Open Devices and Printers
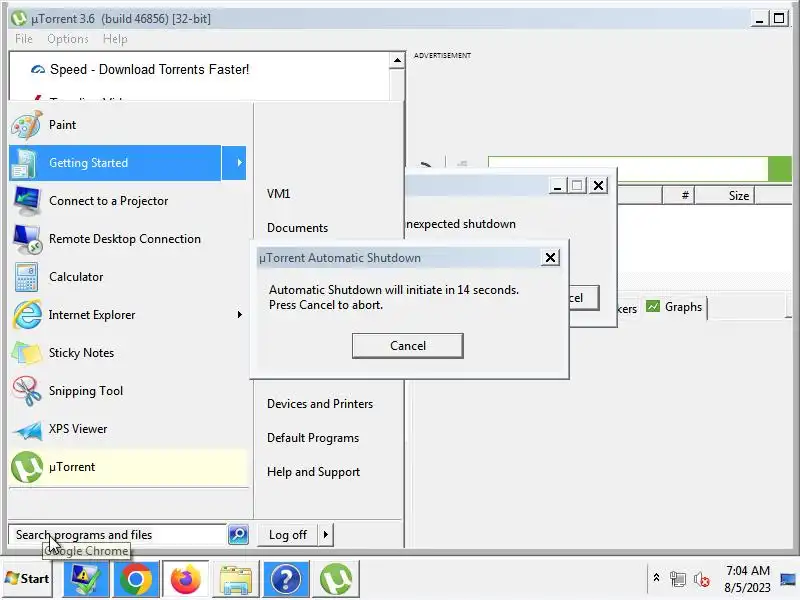 [320, 404]
